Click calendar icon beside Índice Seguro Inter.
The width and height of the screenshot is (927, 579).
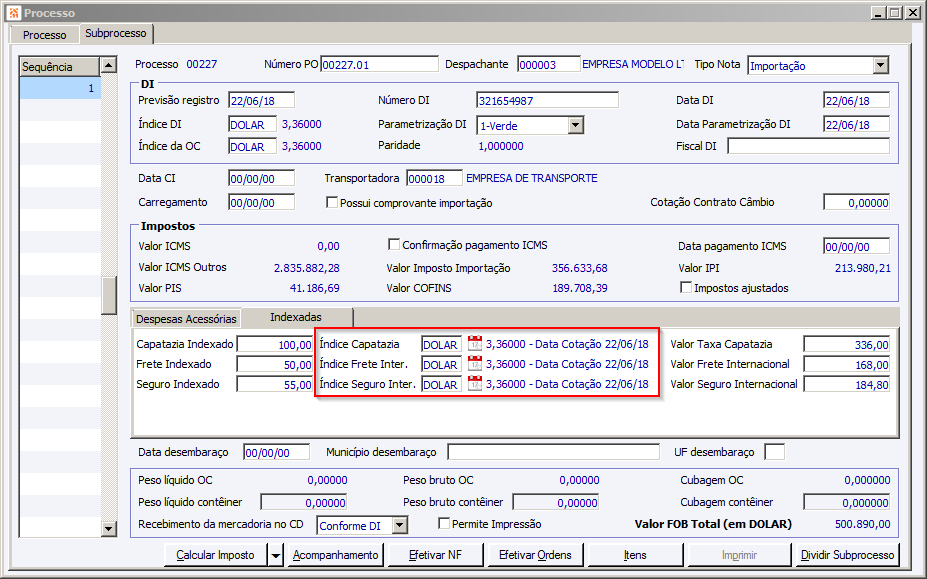tap(475, 384)
